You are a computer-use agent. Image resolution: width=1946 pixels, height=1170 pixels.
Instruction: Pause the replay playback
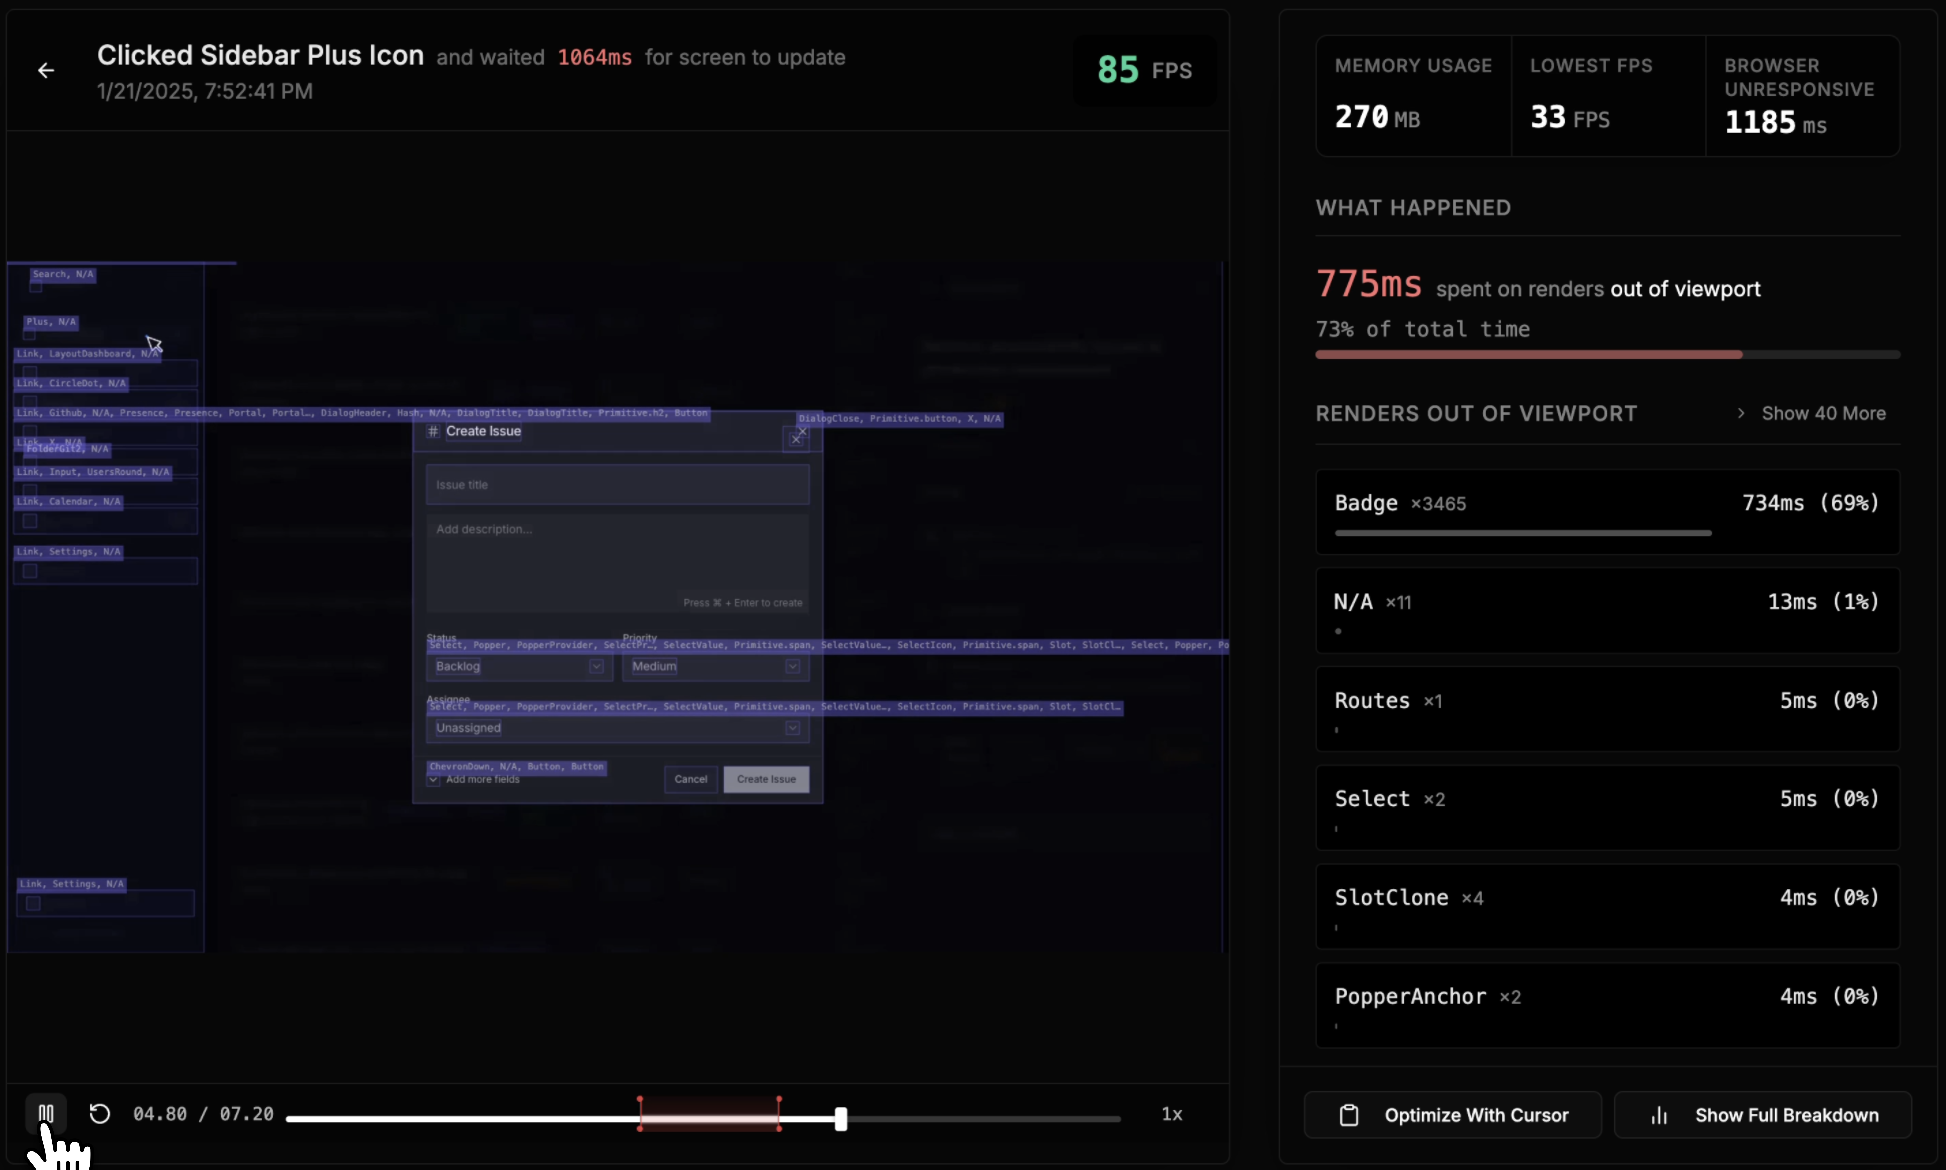pos(46,1113)
